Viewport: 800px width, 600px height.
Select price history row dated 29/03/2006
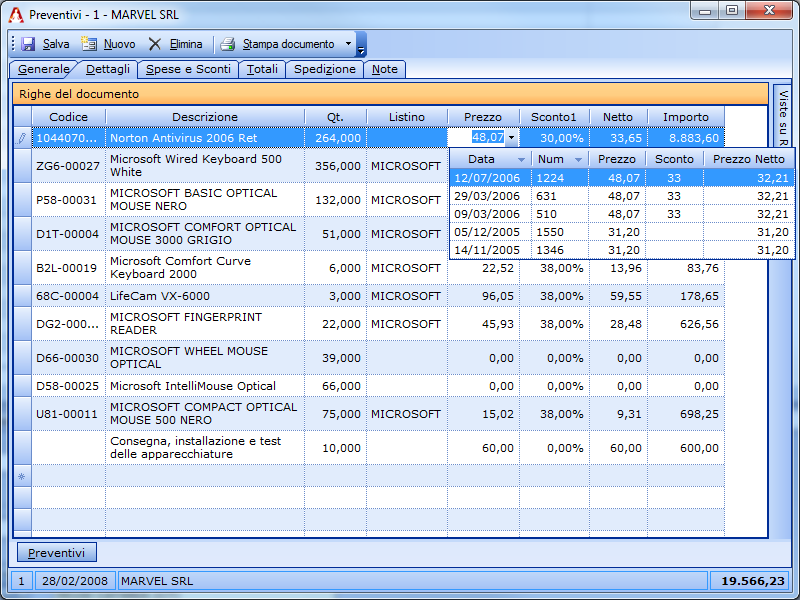[621, 196]
